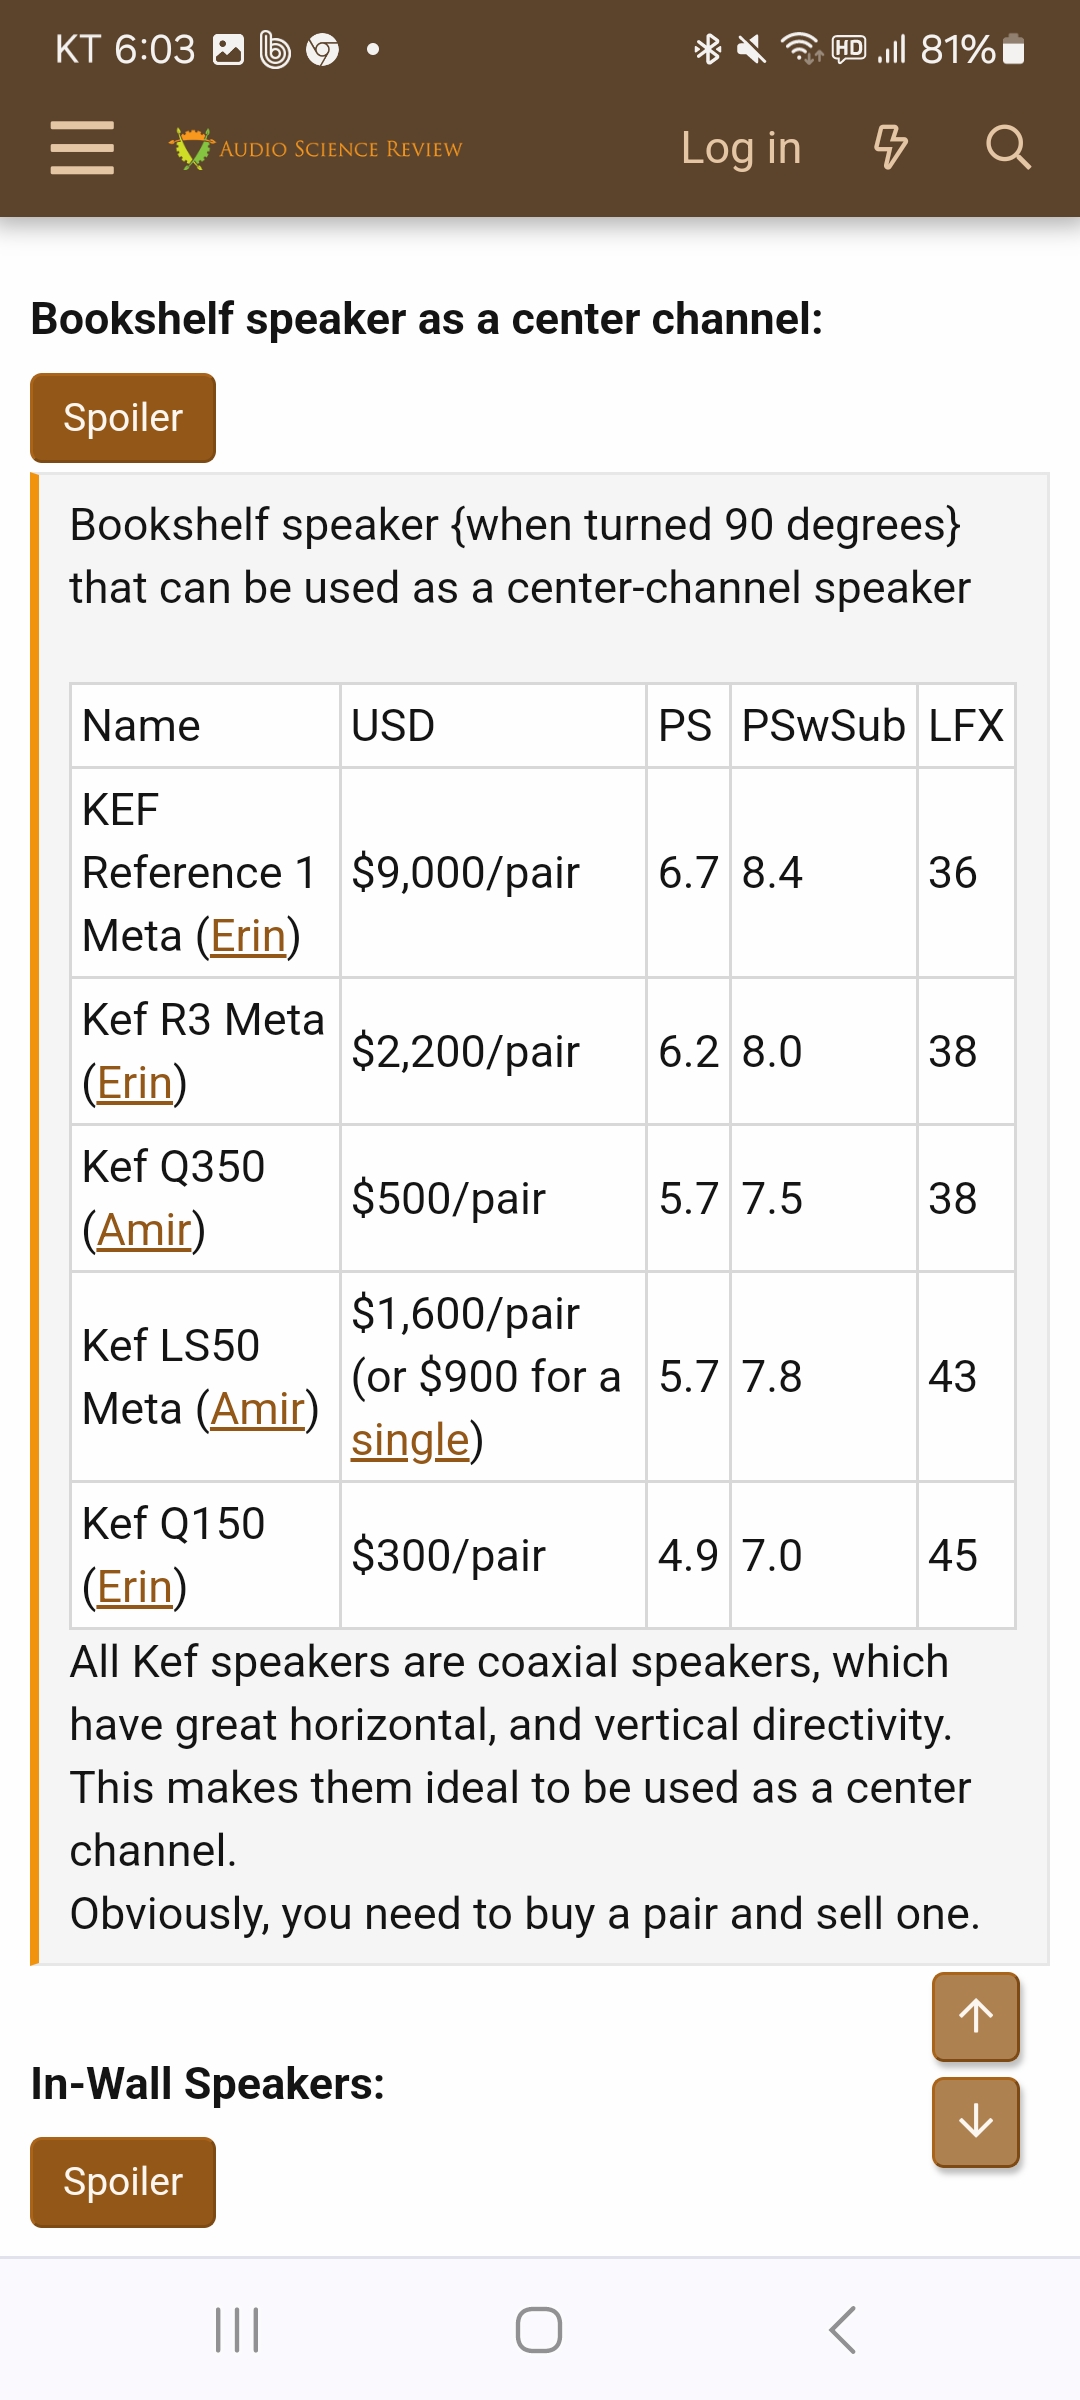Viewport: 1080px width, 2400px height.
Task: Collapse the bookshelf center channel Spoiler
Action: pyautogui.click(x=123, y=418)
